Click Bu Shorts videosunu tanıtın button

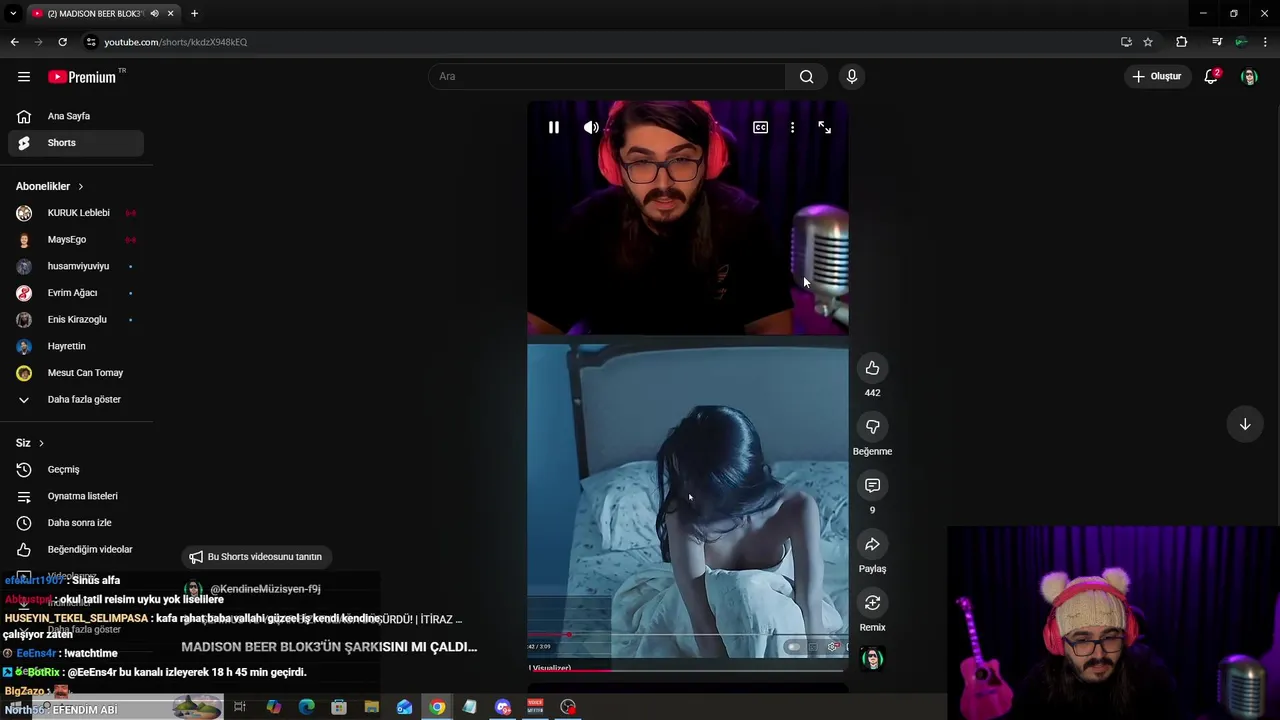(257, 557)
